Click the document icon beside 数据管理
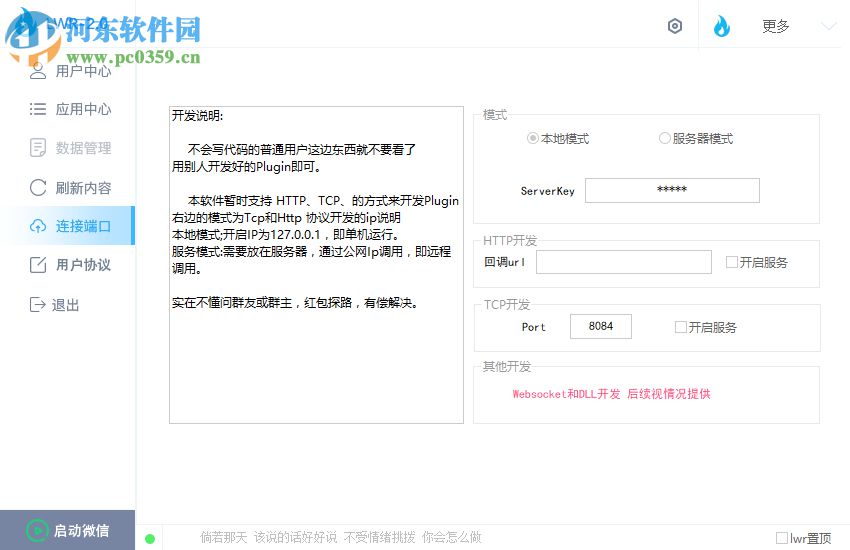Viewport: 850px width, 550px height. (38, 147)
